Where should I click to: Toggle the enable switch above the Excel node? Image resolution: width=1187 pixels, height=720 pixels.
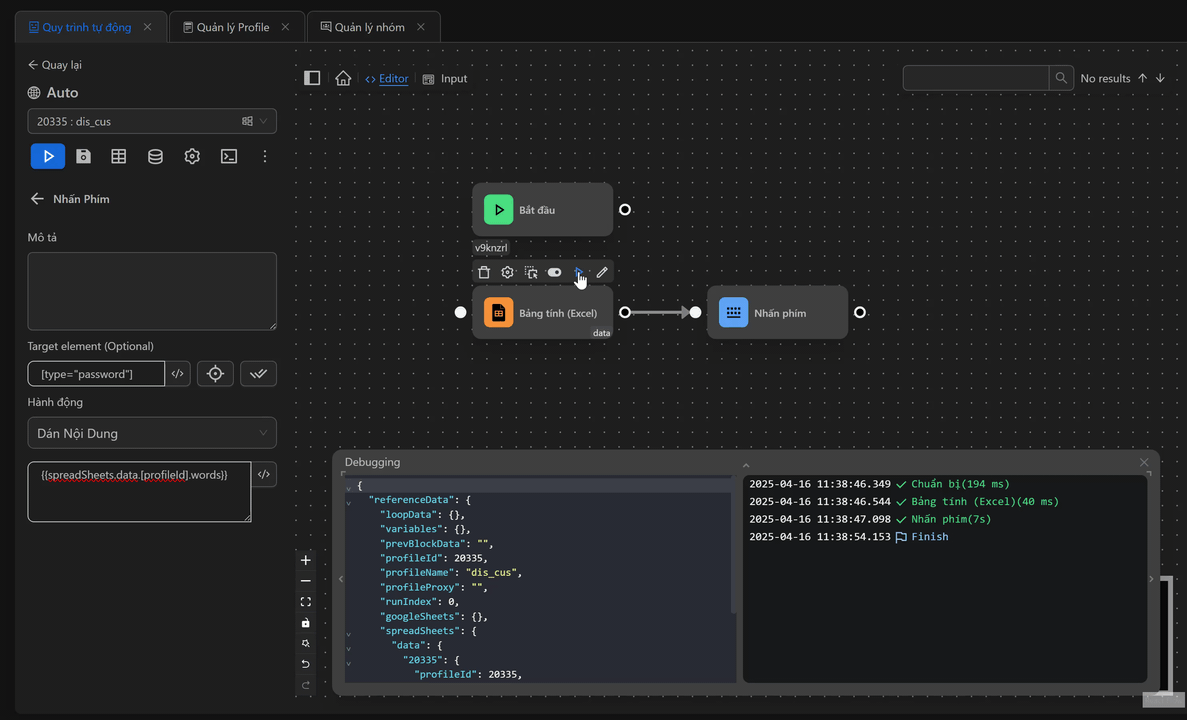(554, 272)
